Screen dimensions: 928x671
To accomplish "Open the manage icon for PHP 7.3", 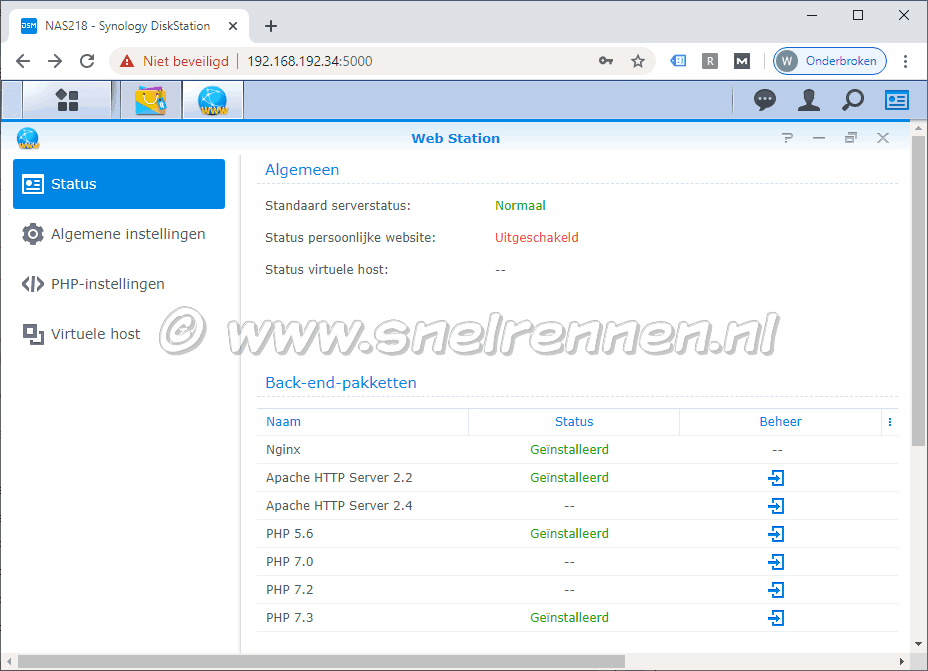I will [x=776, y=618].
